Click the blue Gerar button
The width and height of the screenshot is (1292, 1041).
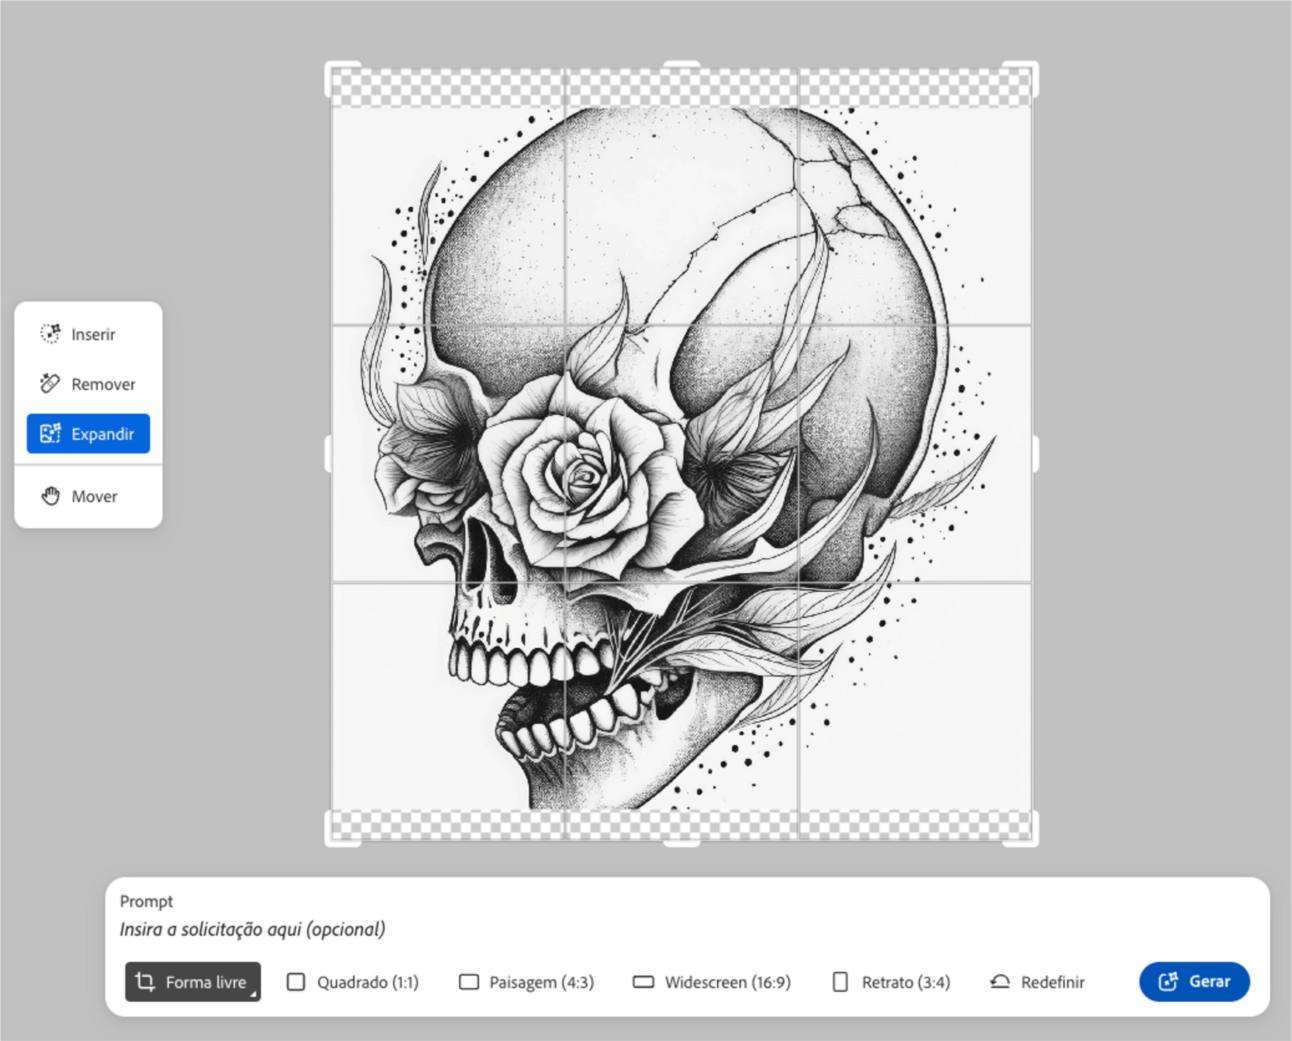(x=1194, y=982)
